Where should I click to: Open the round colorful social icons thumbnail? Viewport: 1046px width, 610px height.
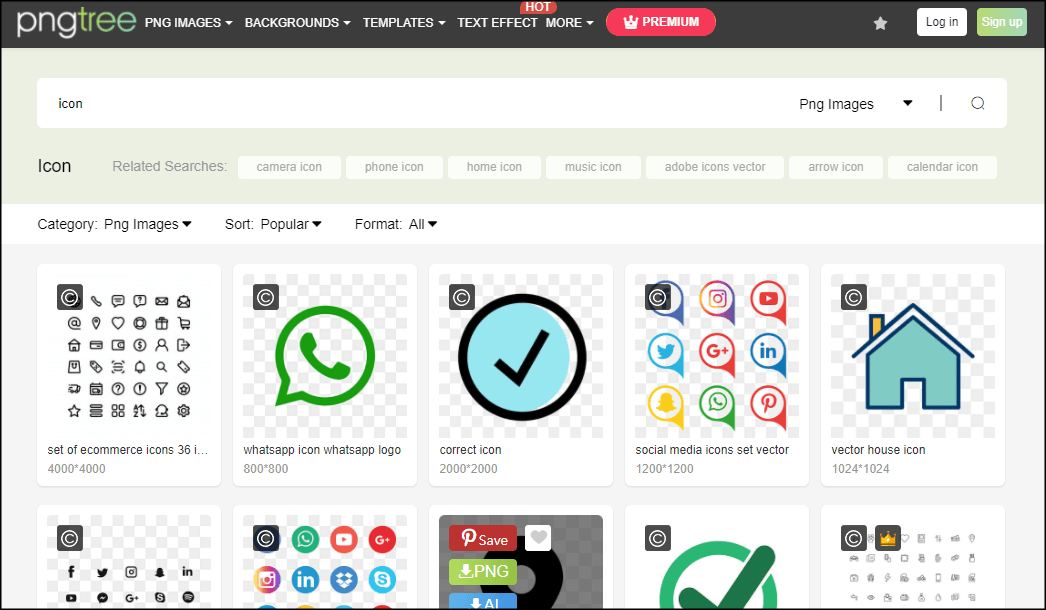click(x=325, y=562)
